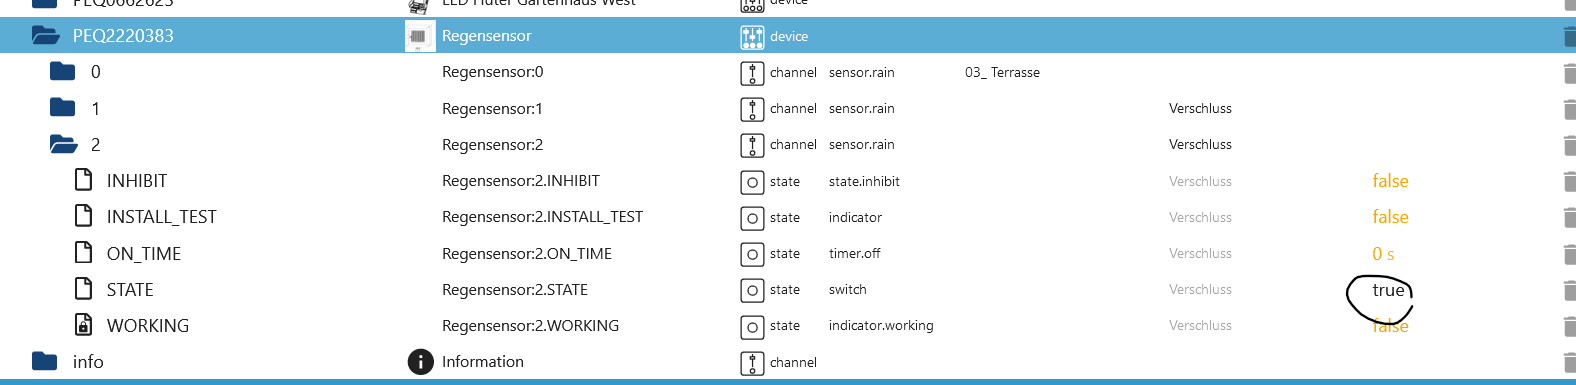1576x385 pixels.
Task: Click the channel icon of Regensensor:0
Action: (x=752, y=73)
